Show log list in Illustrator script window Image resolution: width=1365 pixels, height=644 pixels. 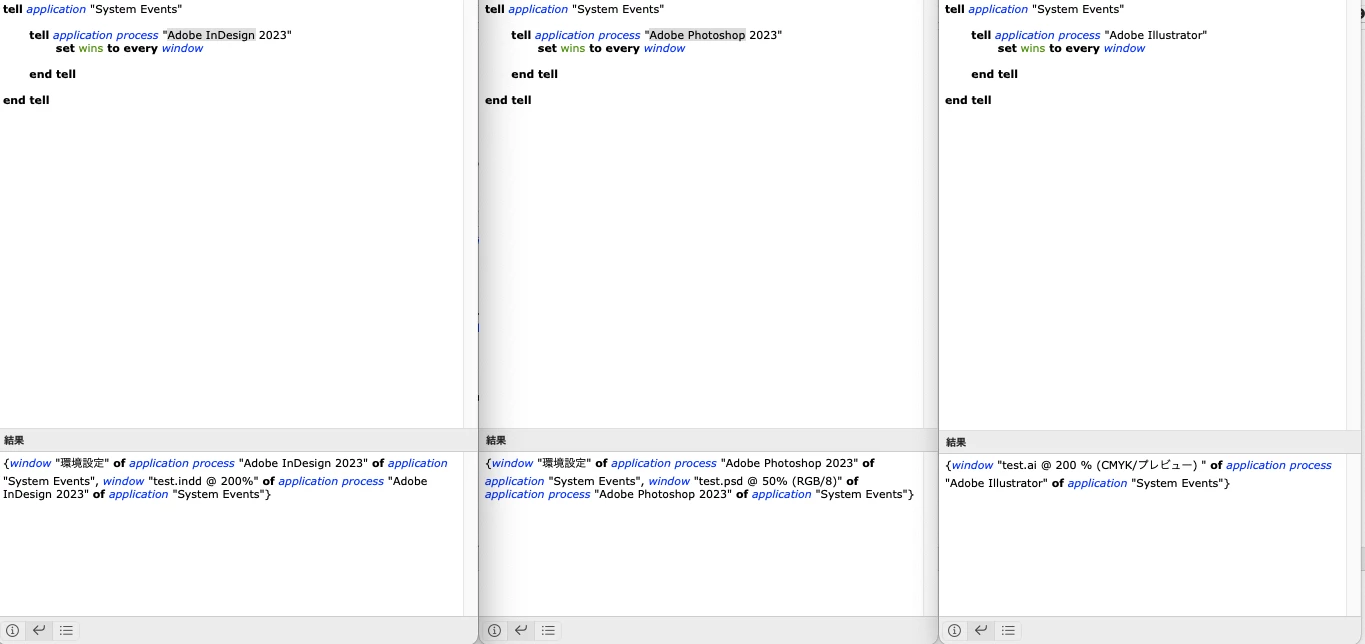(1008, 631)
